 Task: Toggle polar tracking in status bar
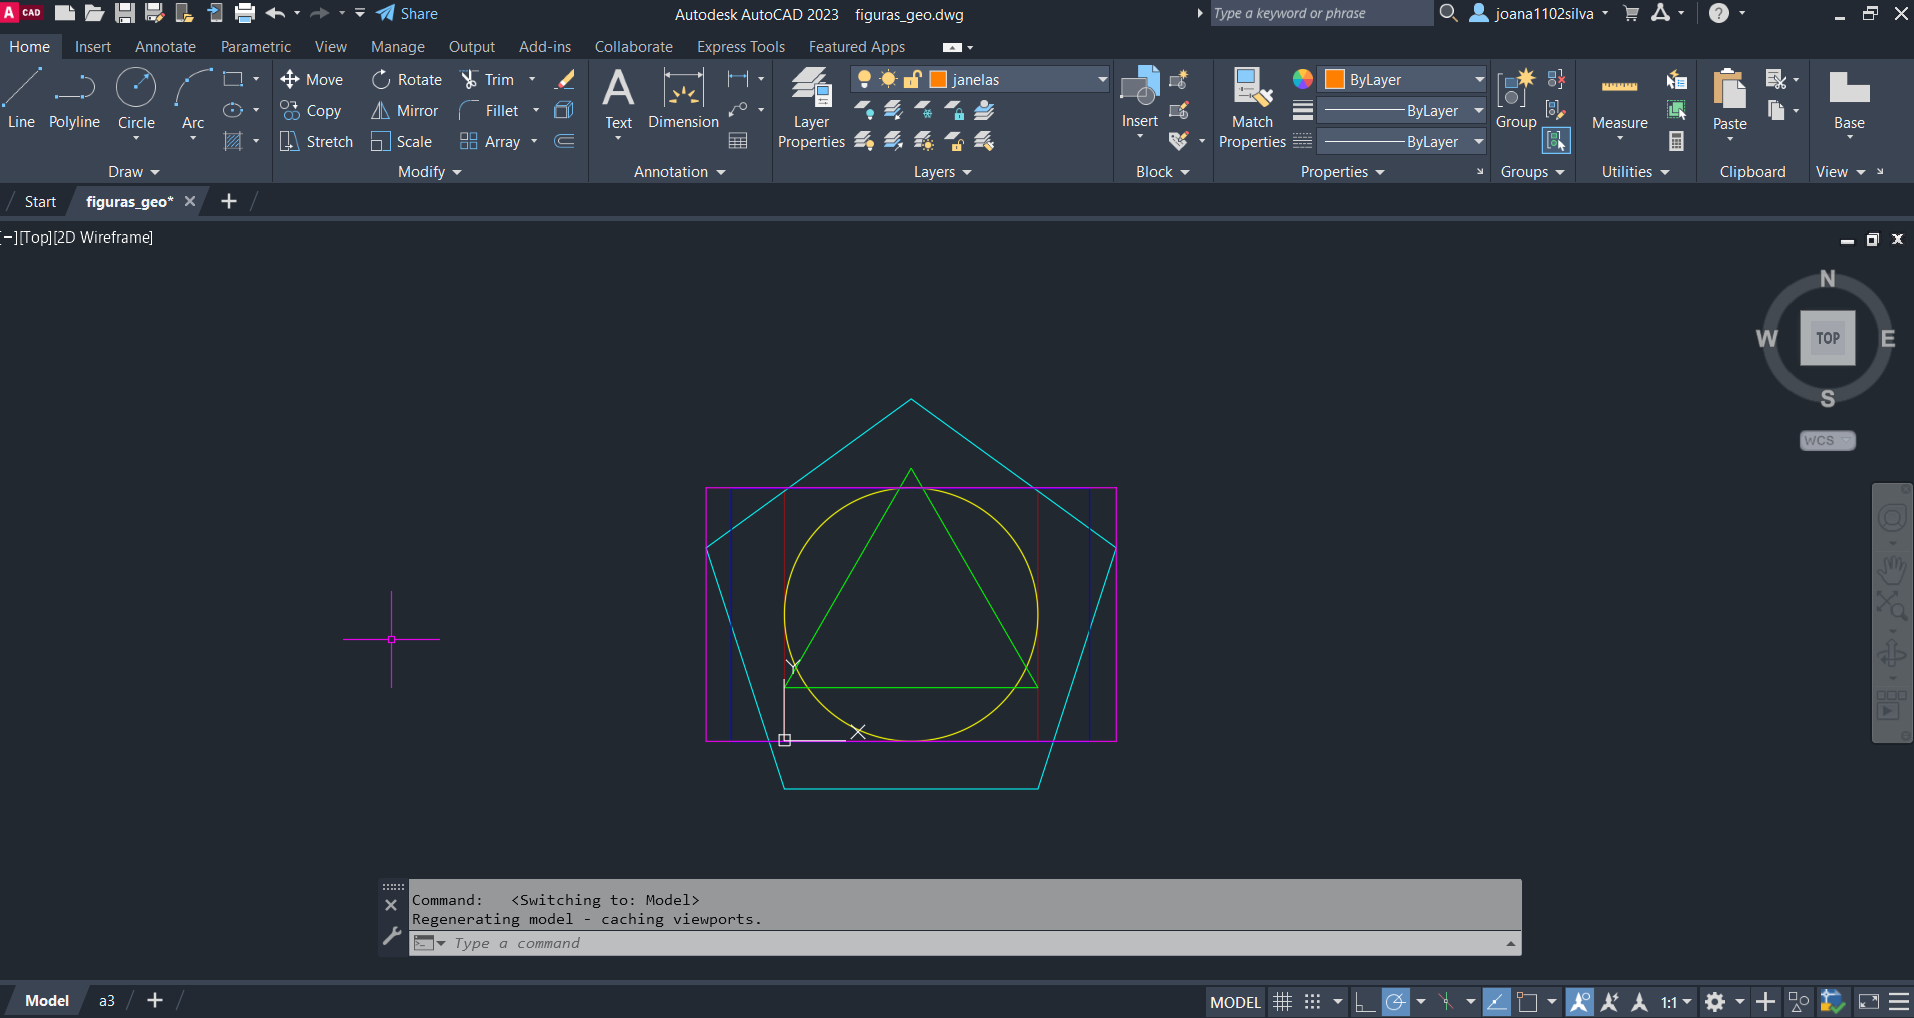1395,1001
